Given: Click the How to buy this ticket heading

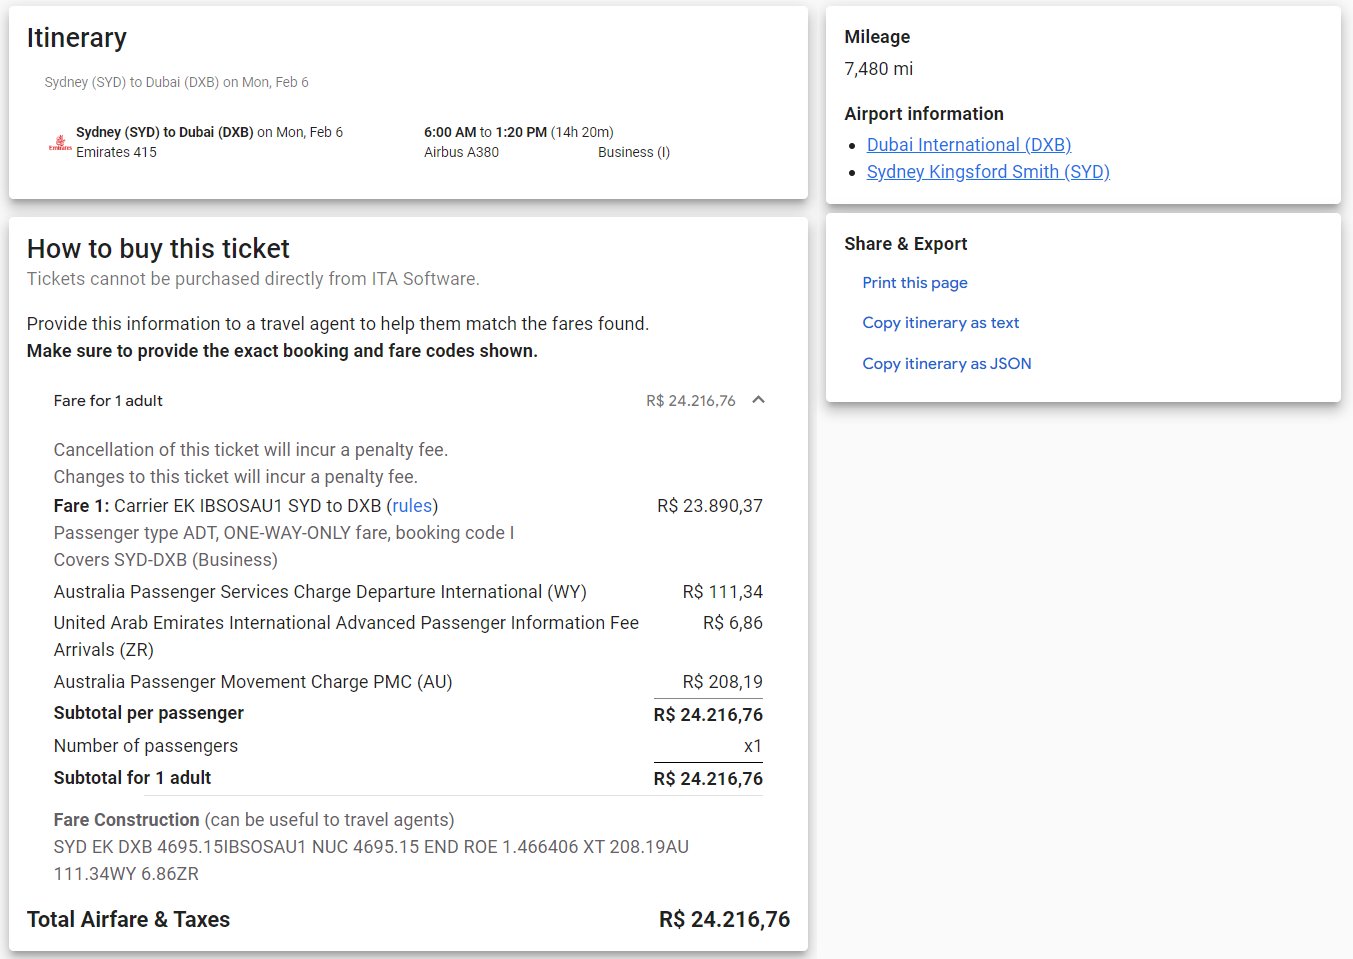Looking at the screenshot, I should click(158, 249).
